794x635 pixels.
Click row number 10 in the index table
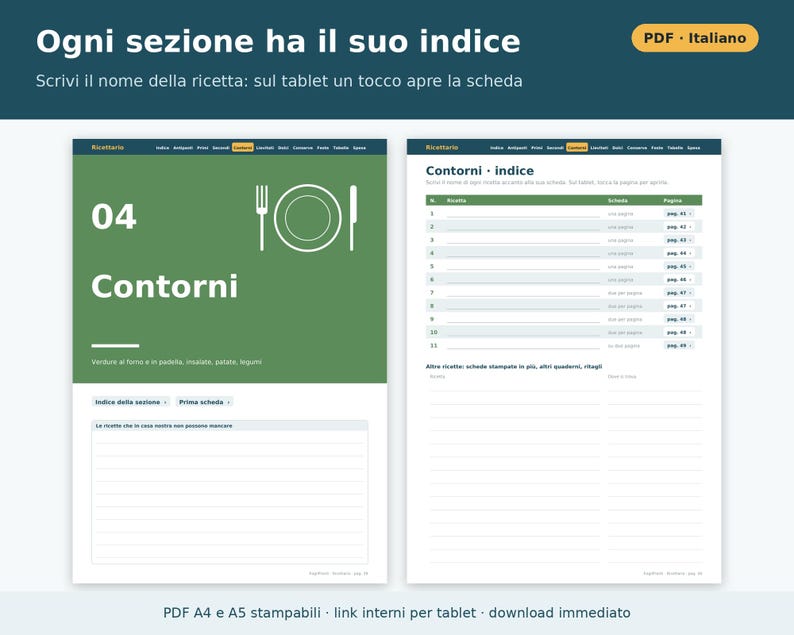pos(433,332)
